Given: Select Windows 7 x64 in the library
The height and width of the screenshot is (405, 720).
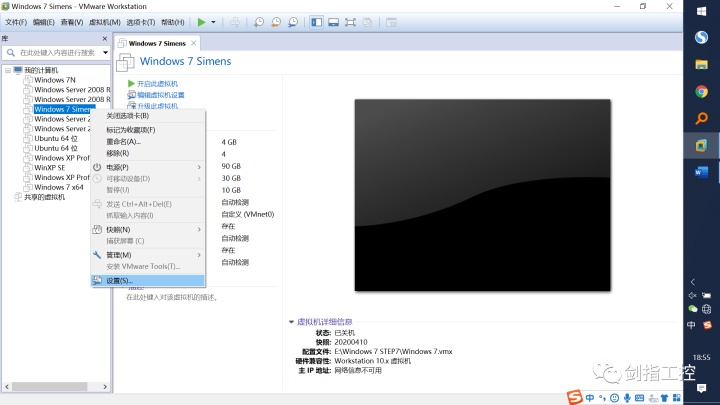Looking at the screenshot, I should click(59, 187).
